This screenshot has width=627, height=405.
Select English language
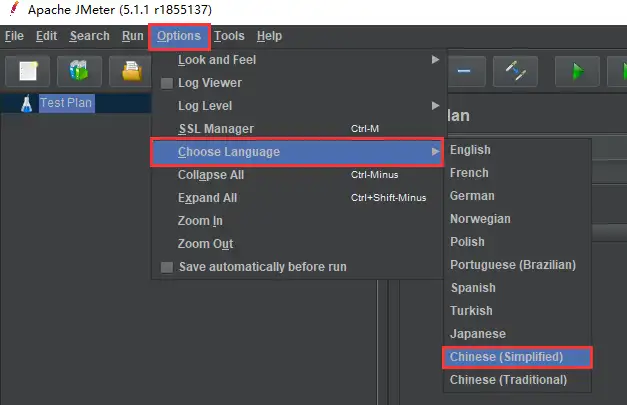(x=517, y=150)
